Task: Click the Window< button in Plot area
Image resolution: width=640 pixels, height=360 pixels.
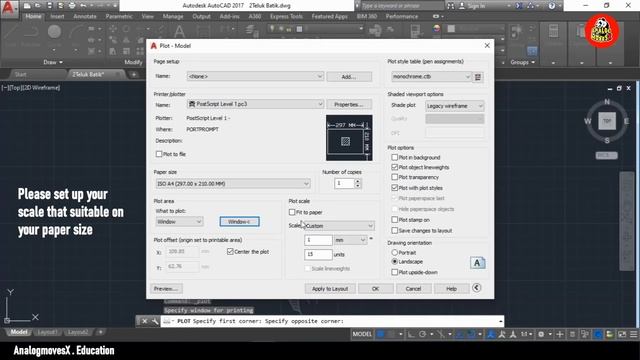Action: tap(240, 222)
